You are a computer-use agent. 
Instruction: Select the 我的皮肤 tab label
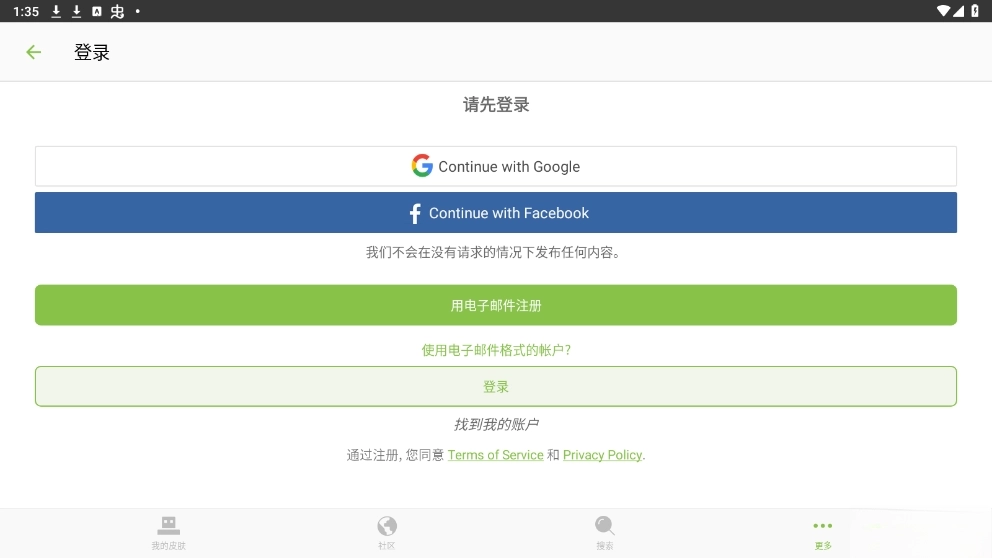[x=168, y=546]
